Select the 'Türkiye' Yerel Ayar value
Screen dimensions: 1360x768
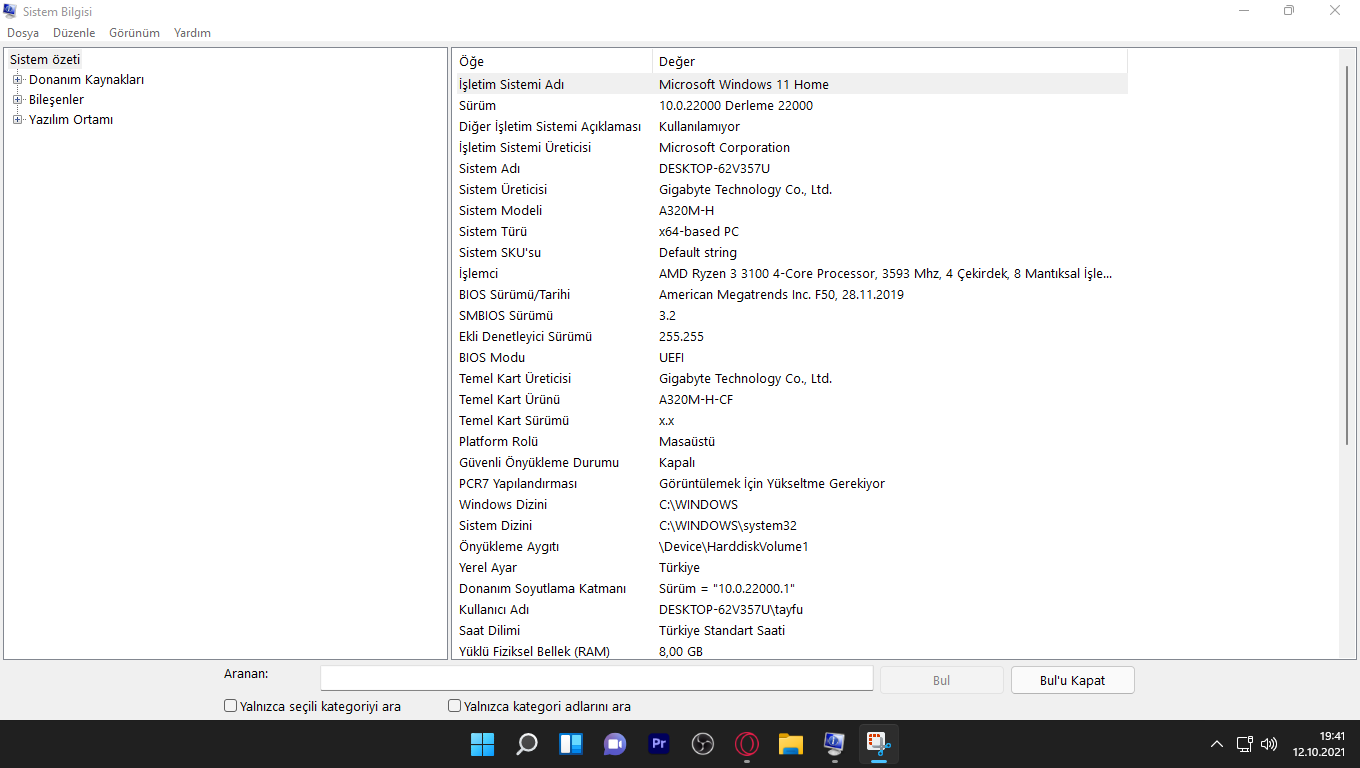(x=679, y=568)
